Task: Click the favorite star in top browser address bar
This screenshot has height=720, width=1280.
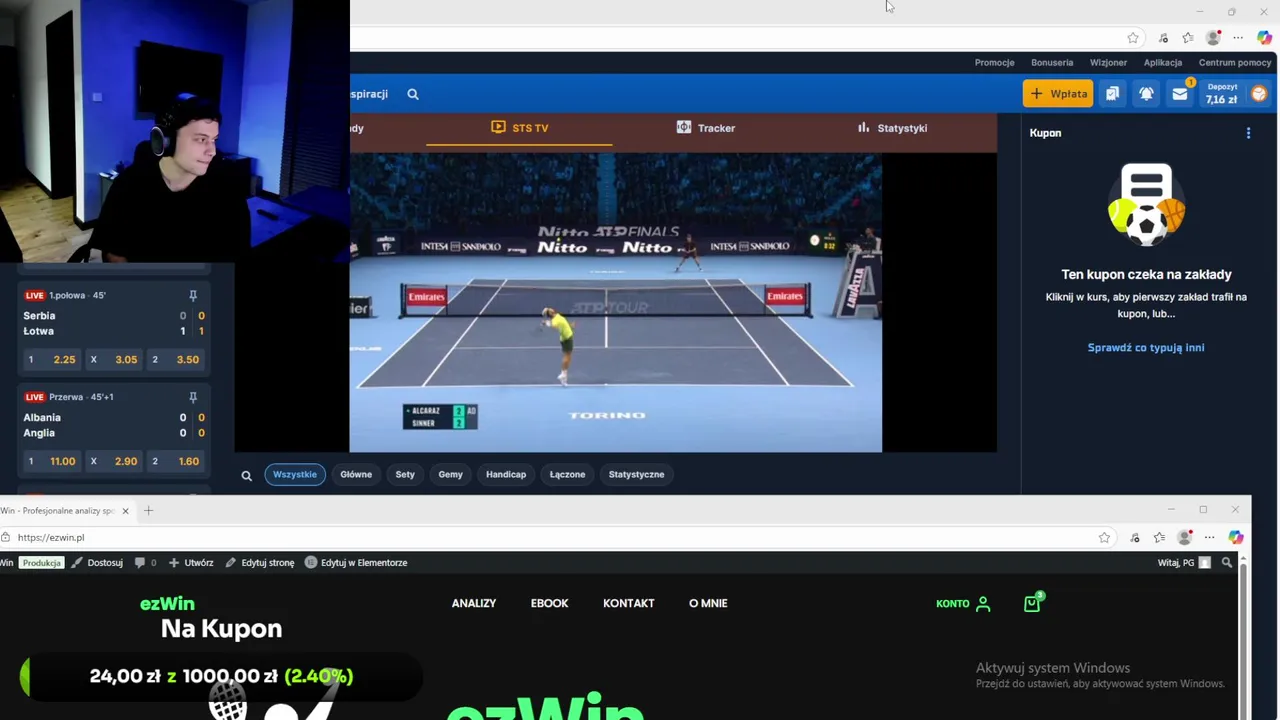Action: [1133, 38]
